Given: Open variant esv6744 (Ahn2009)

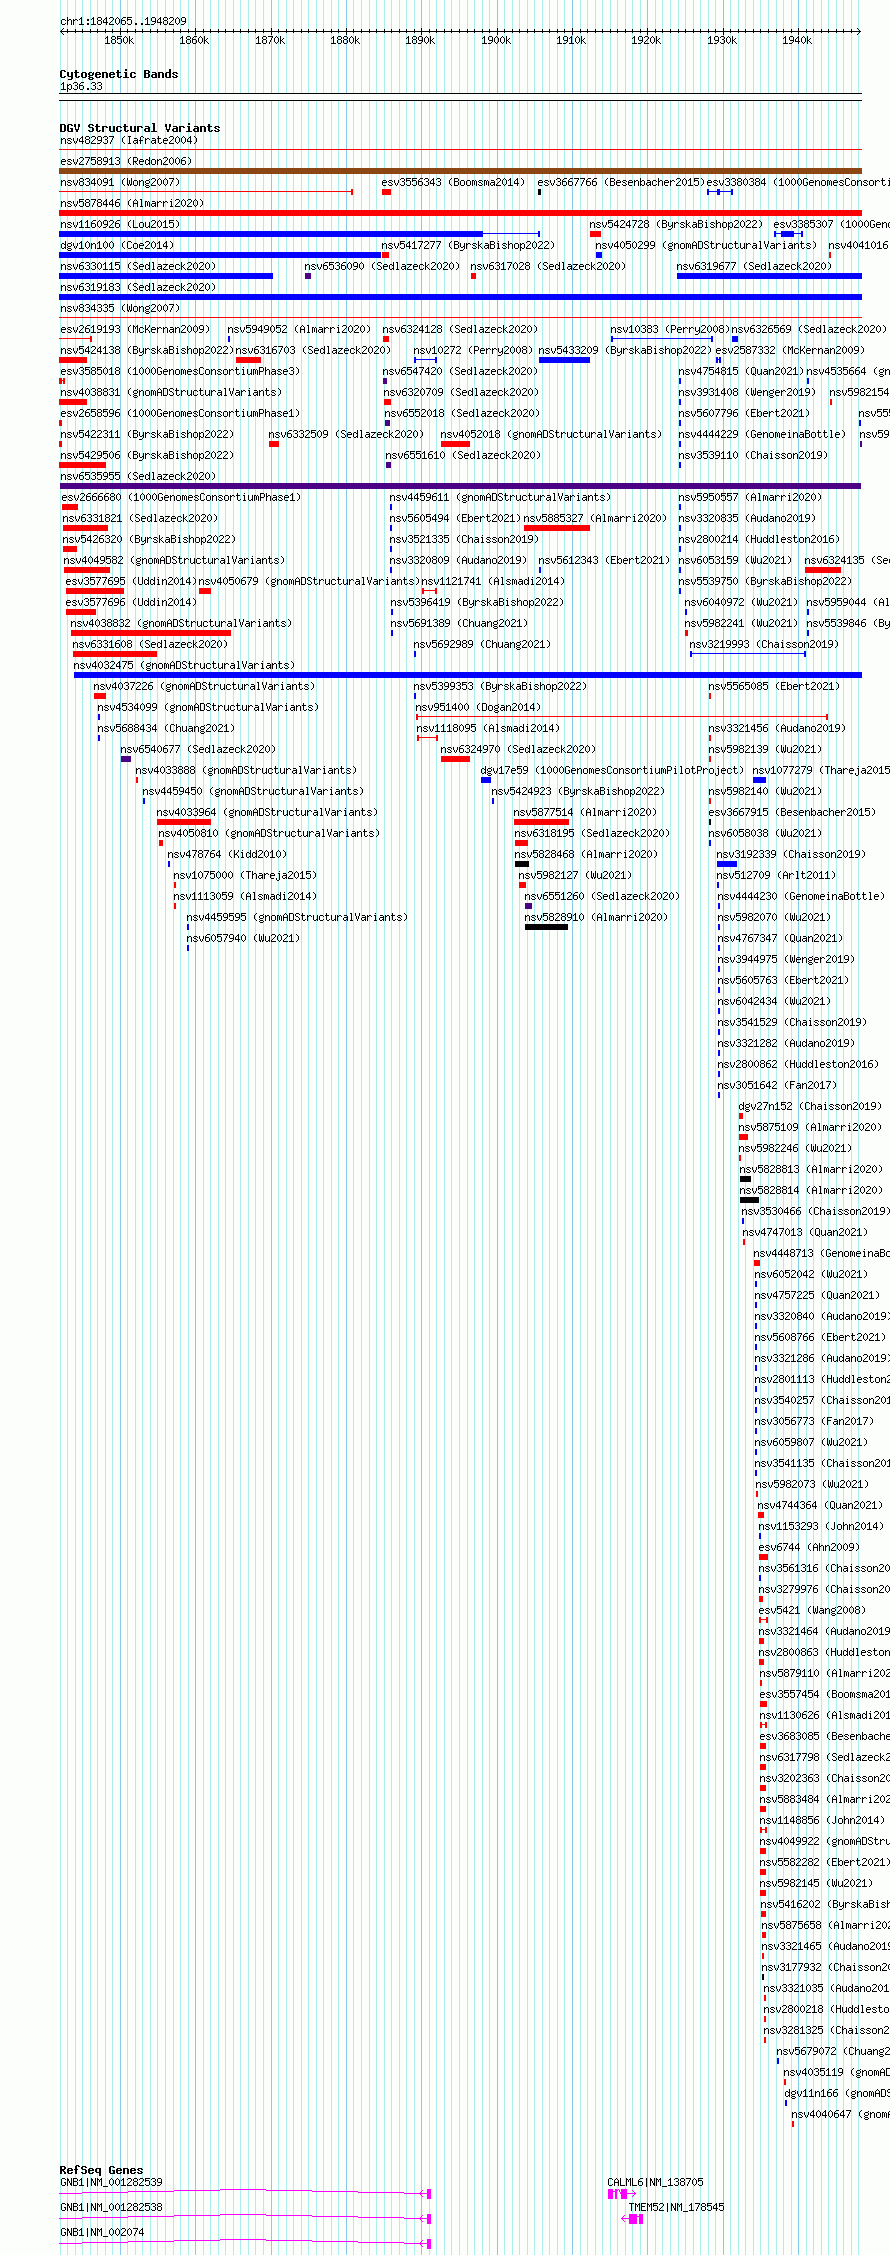Looking at the screenshot, I should pos(809,1548).
